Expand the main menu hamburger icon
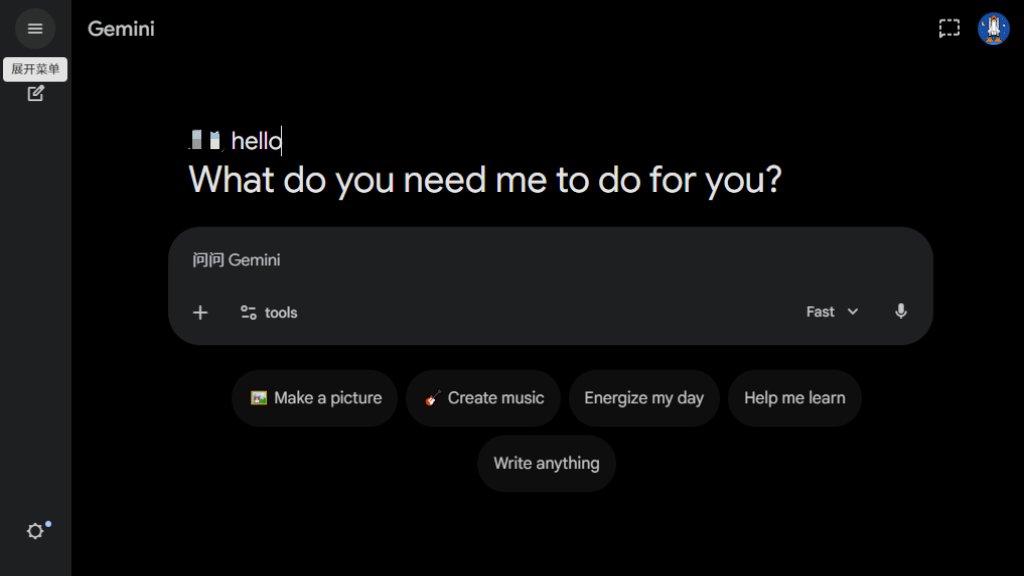The image size is (1024, 576). point(35,29)
